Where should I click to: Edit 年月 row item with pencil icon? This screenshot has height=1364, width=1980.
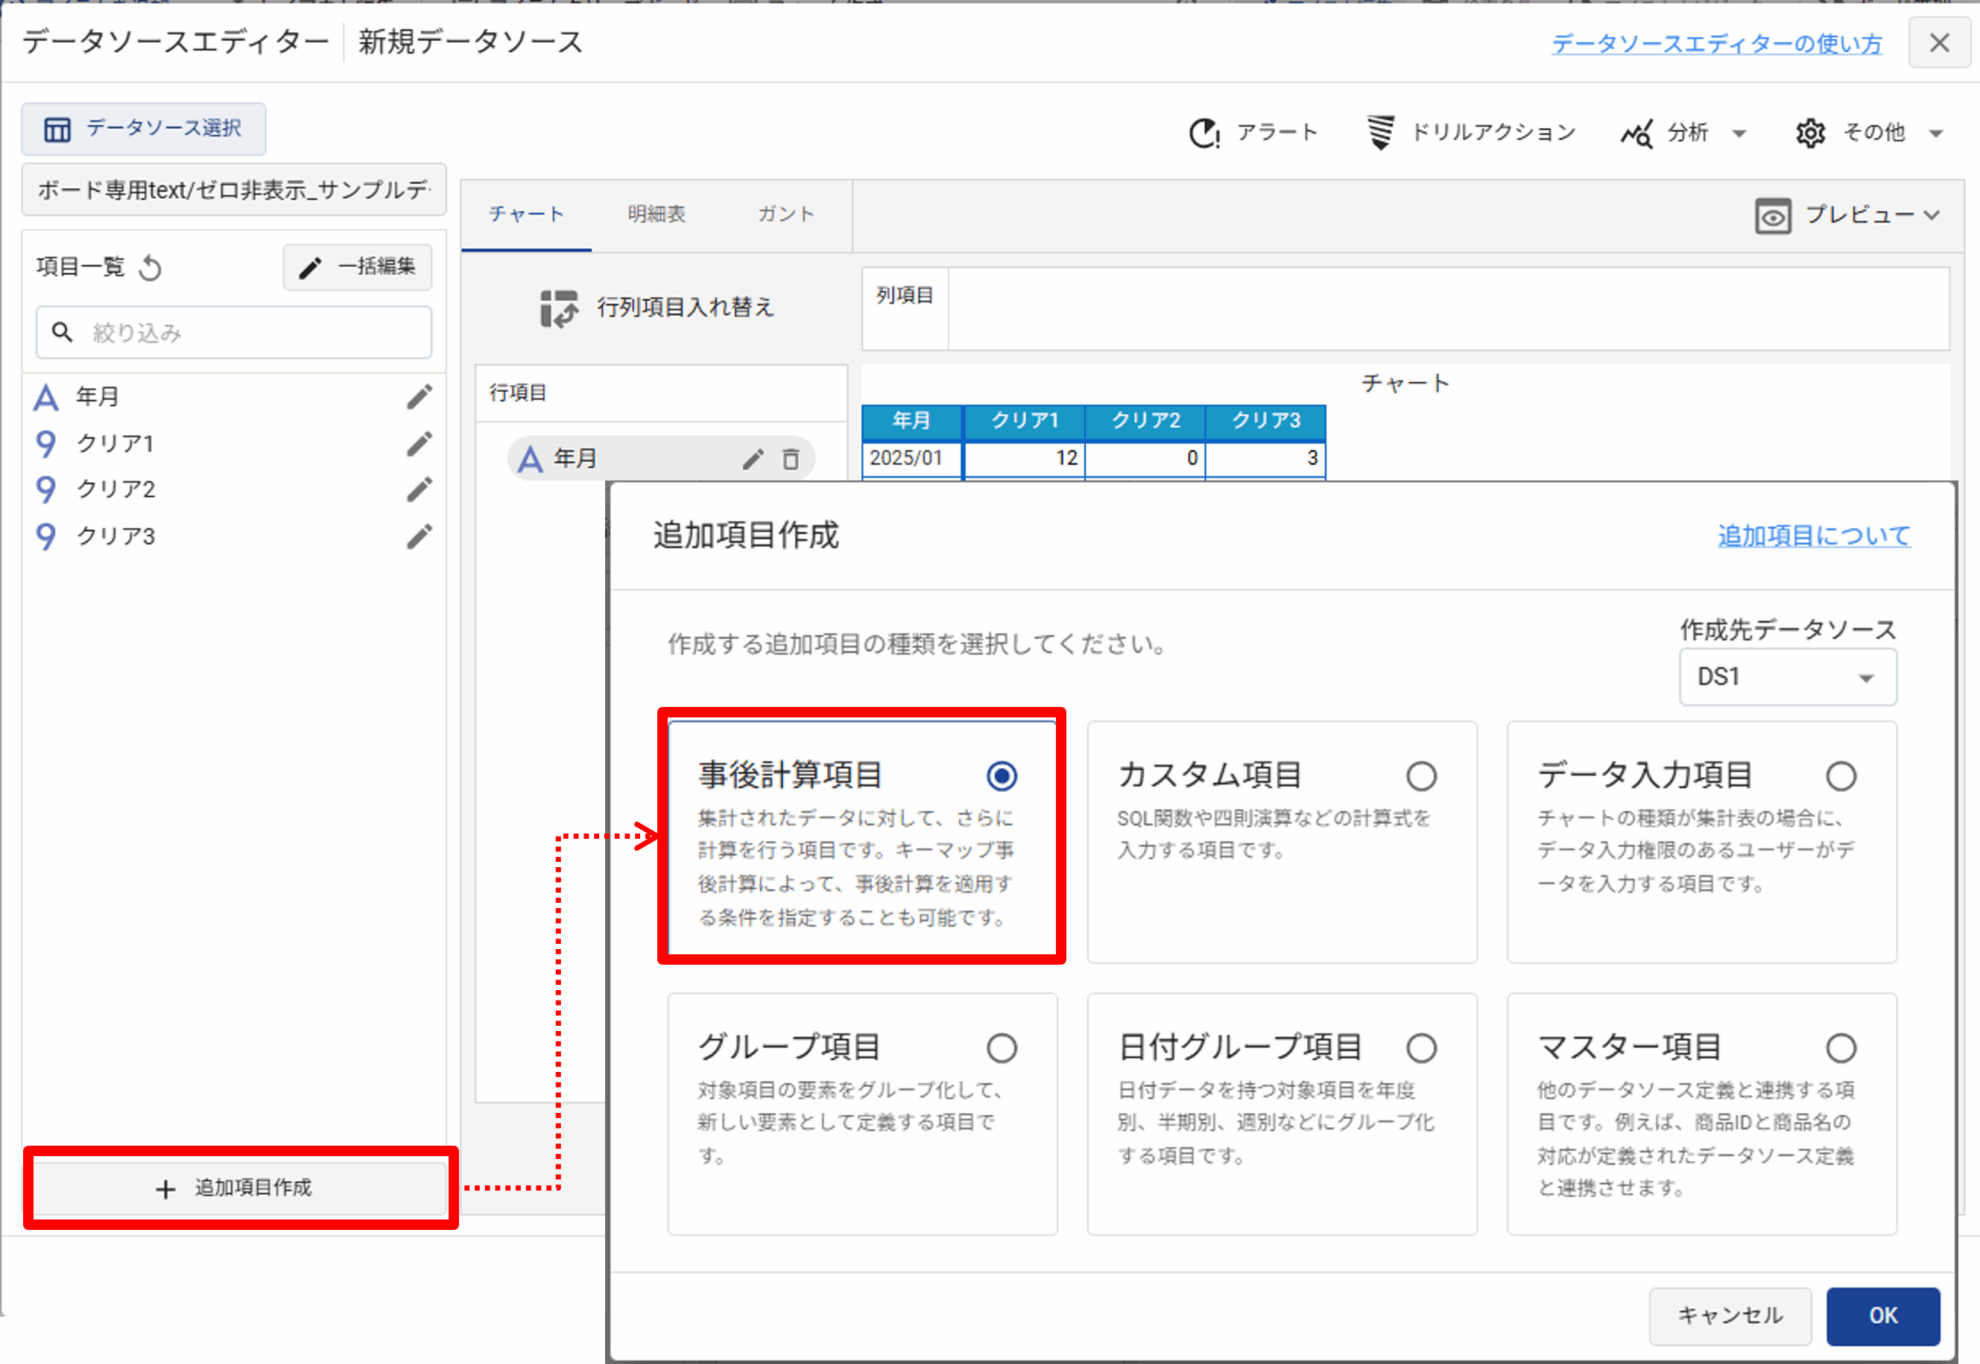click(x=753, y=459)
